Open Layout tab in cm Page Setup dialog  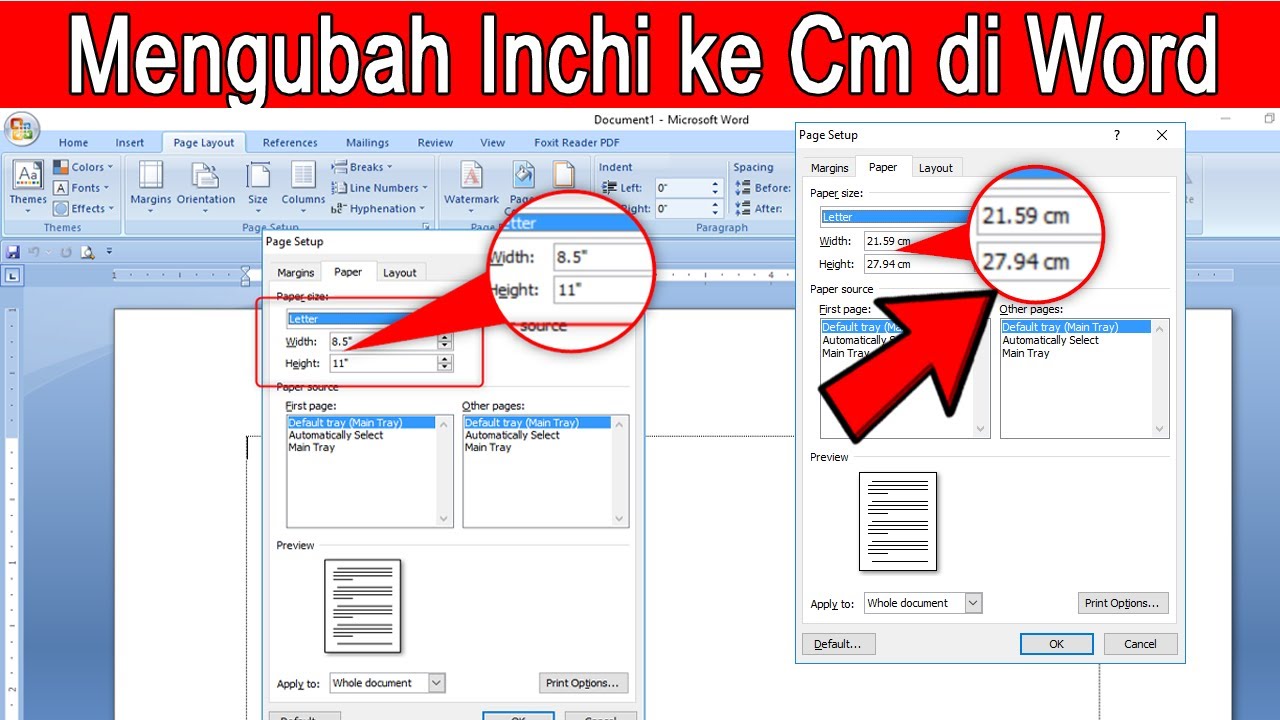(x=936, y=168)
